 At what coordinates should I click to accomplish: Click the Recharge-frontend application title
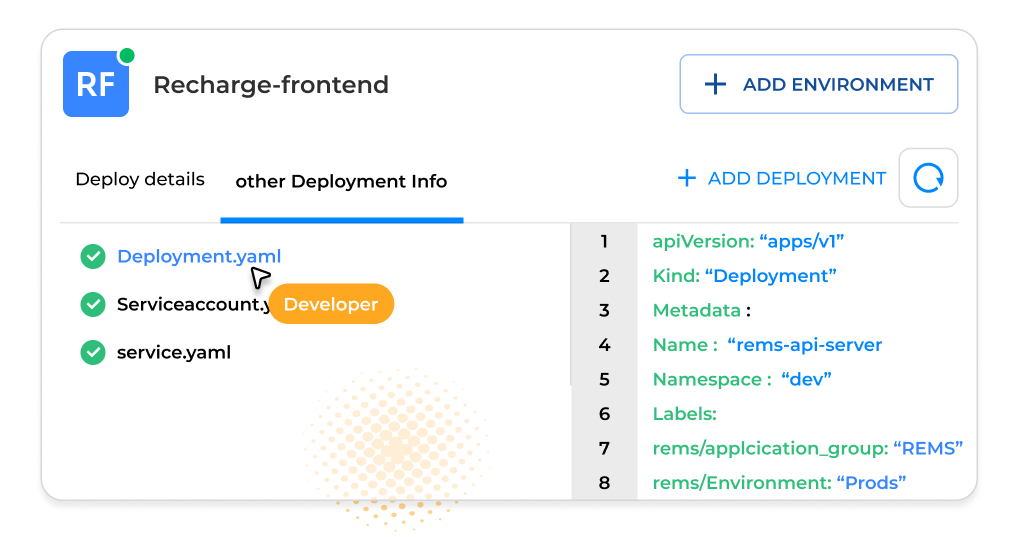[271, 85]
